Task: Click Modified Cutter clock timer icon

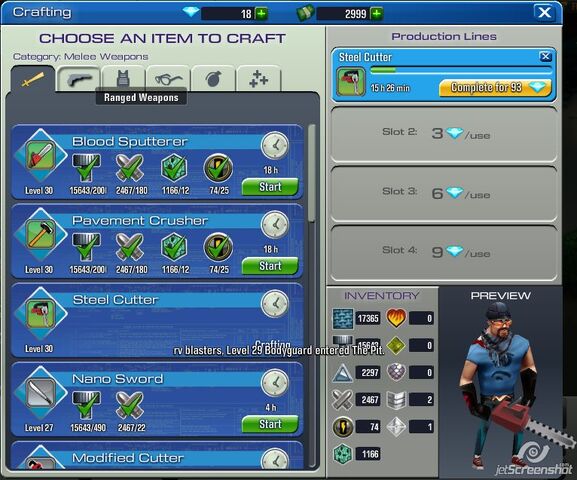Action: point(275,459)
